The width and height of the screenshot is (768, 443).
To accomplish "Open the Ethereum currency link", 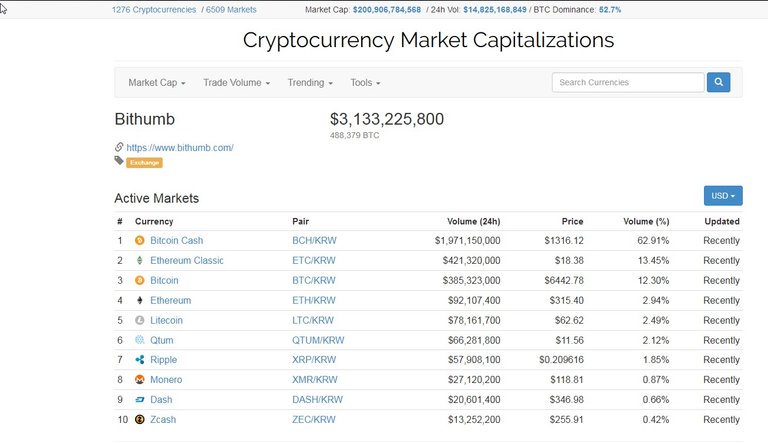I will [170, 300].
